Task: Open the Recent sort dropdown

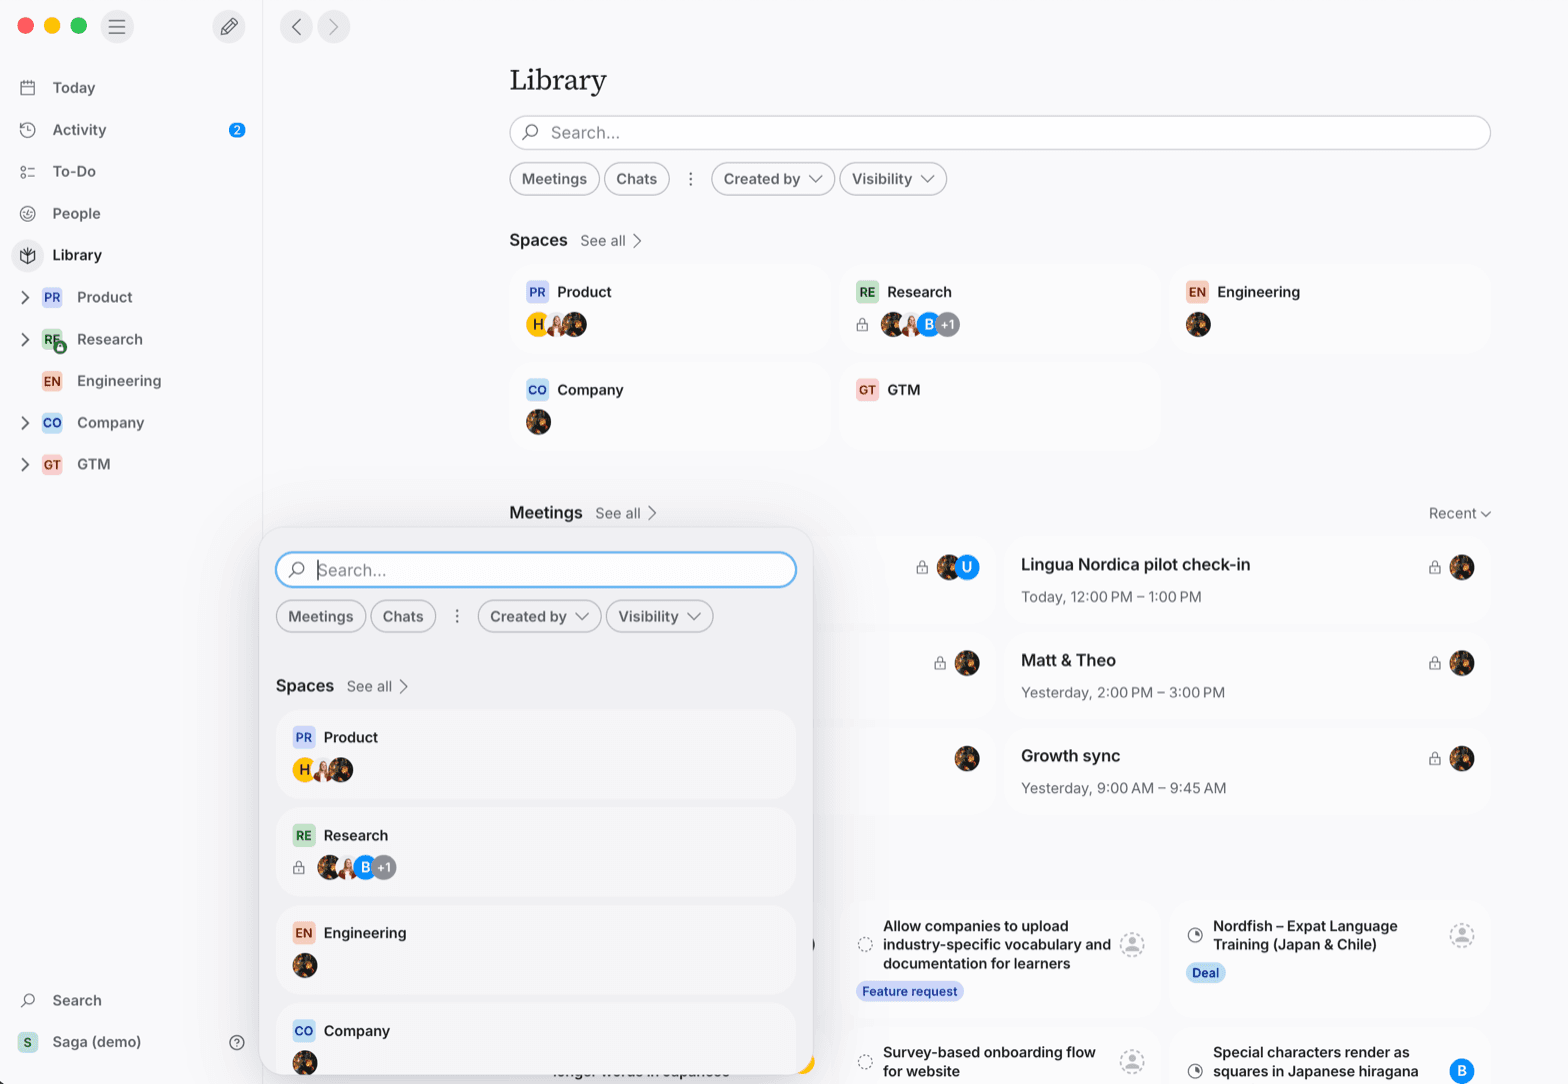Action: tap(1460, 513)
